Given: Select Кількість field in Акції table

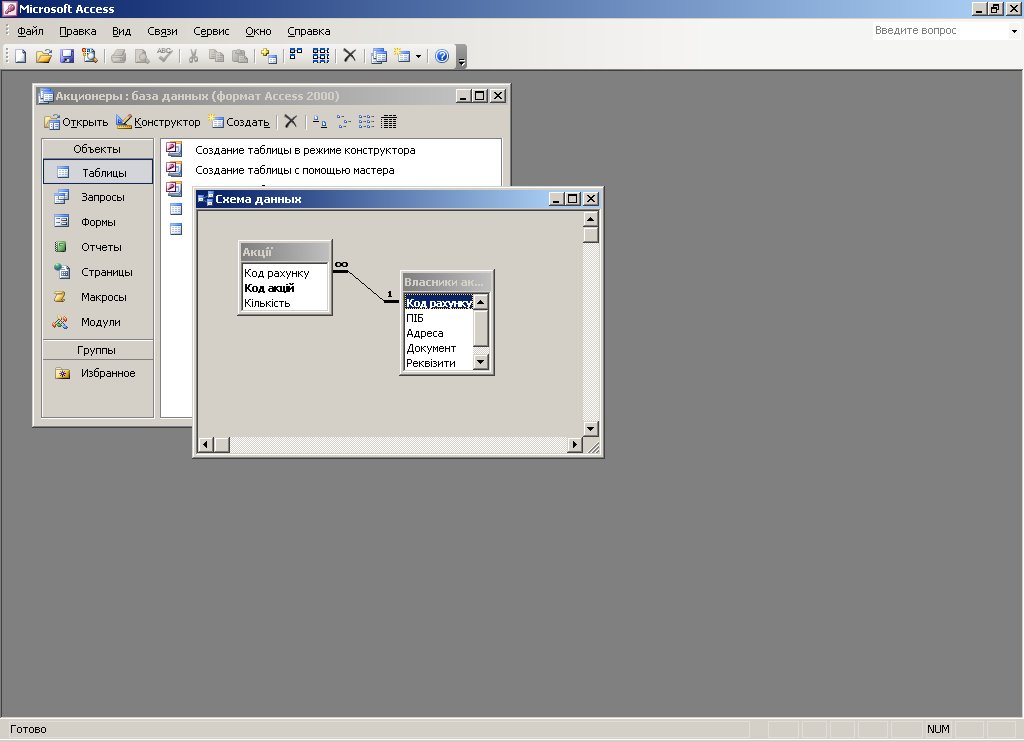Looking at the screenshot, I should [285, 303].
